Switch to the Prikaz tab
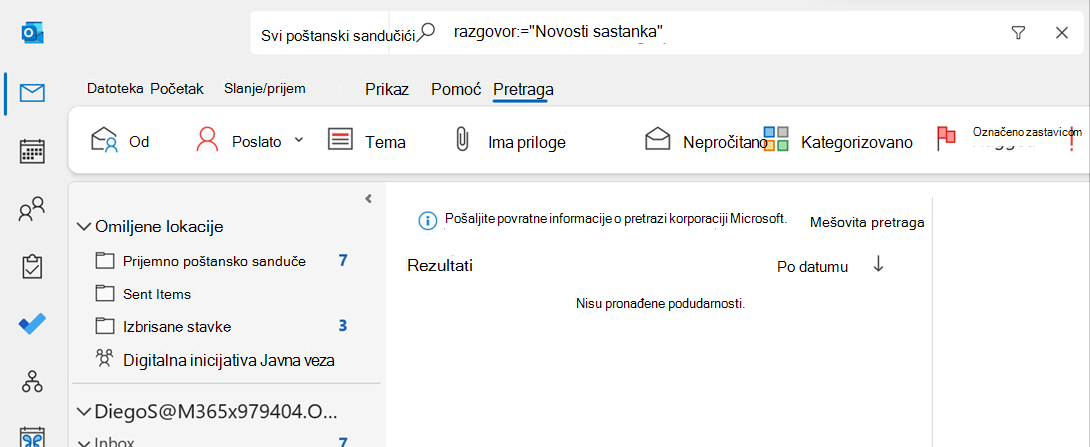The height and width of the screenshot is (447, 1090). point(387,89)
